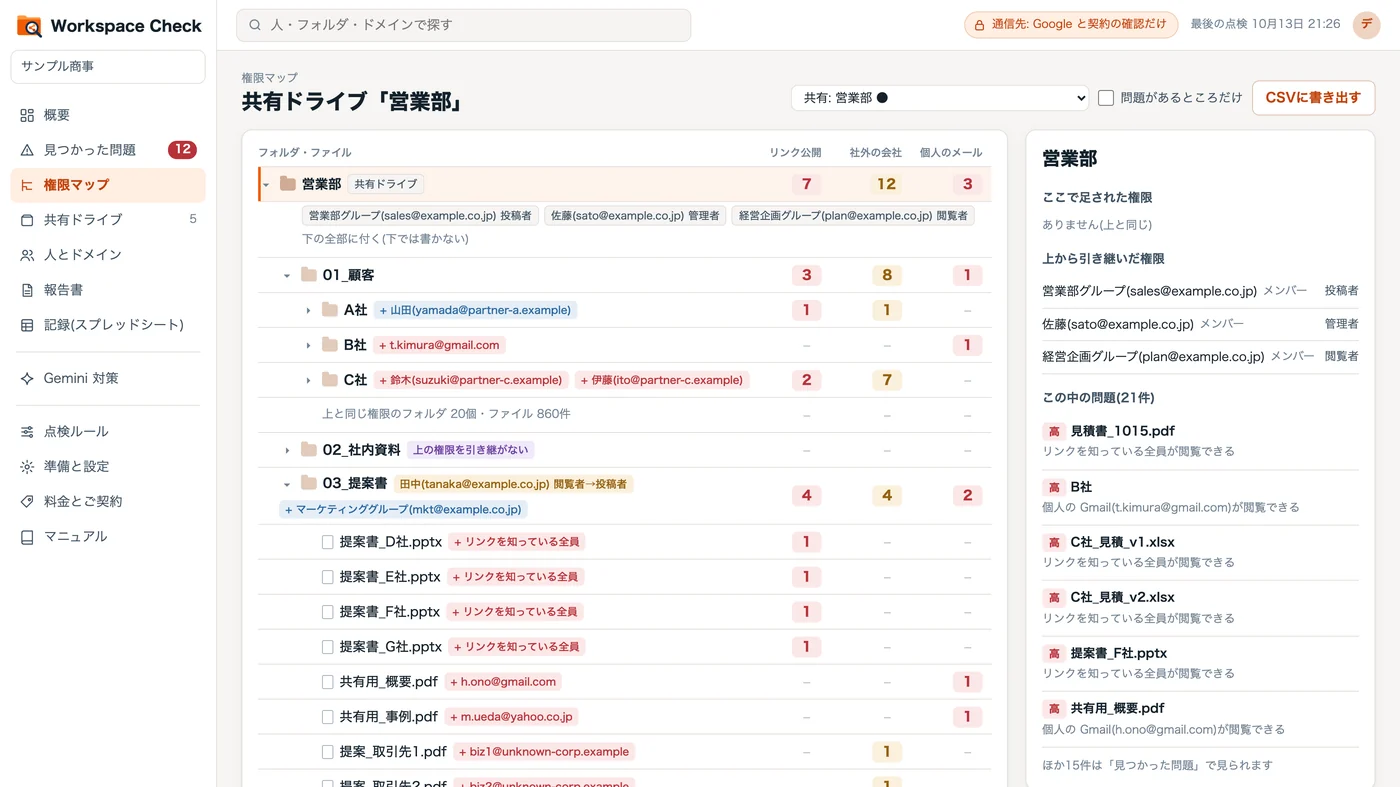Screen dimensions: 1400x787
Task: Click the book icon for マニュアル
Action: pos(27,537)
